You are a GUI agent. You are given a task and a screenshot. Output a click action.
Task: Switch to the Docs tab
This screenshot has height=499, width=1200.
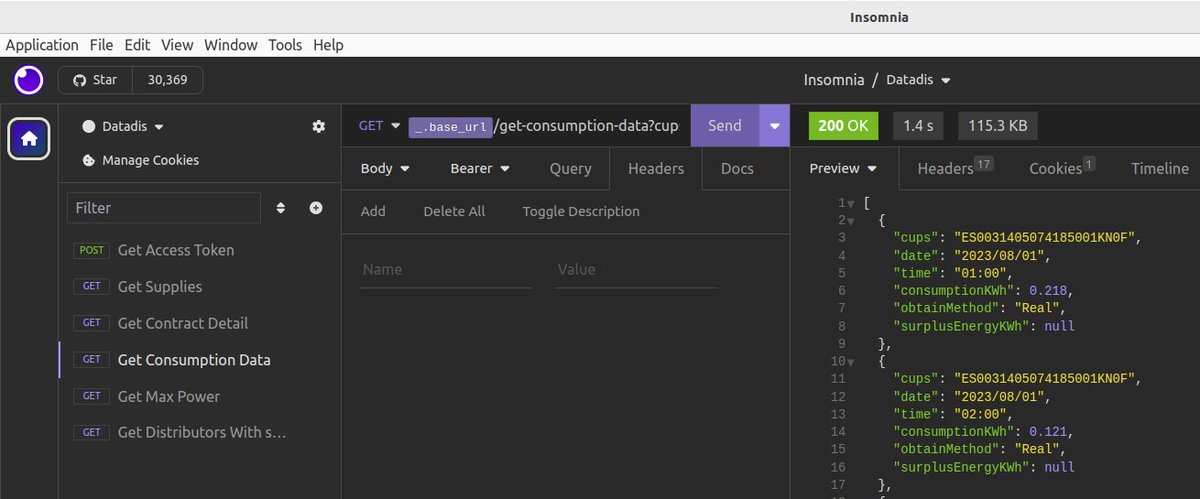click(x=737, y=169)
